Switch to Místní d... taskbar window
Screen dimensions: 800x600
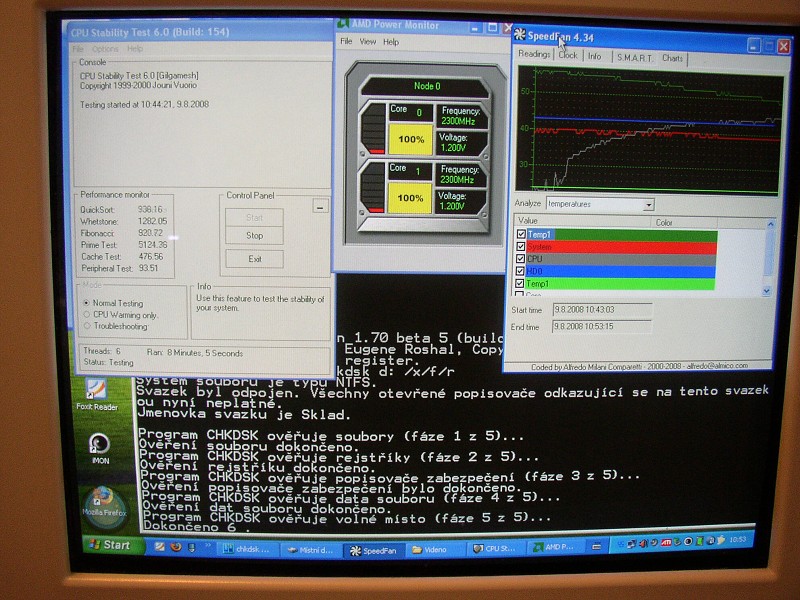click(x=310, y=550)
